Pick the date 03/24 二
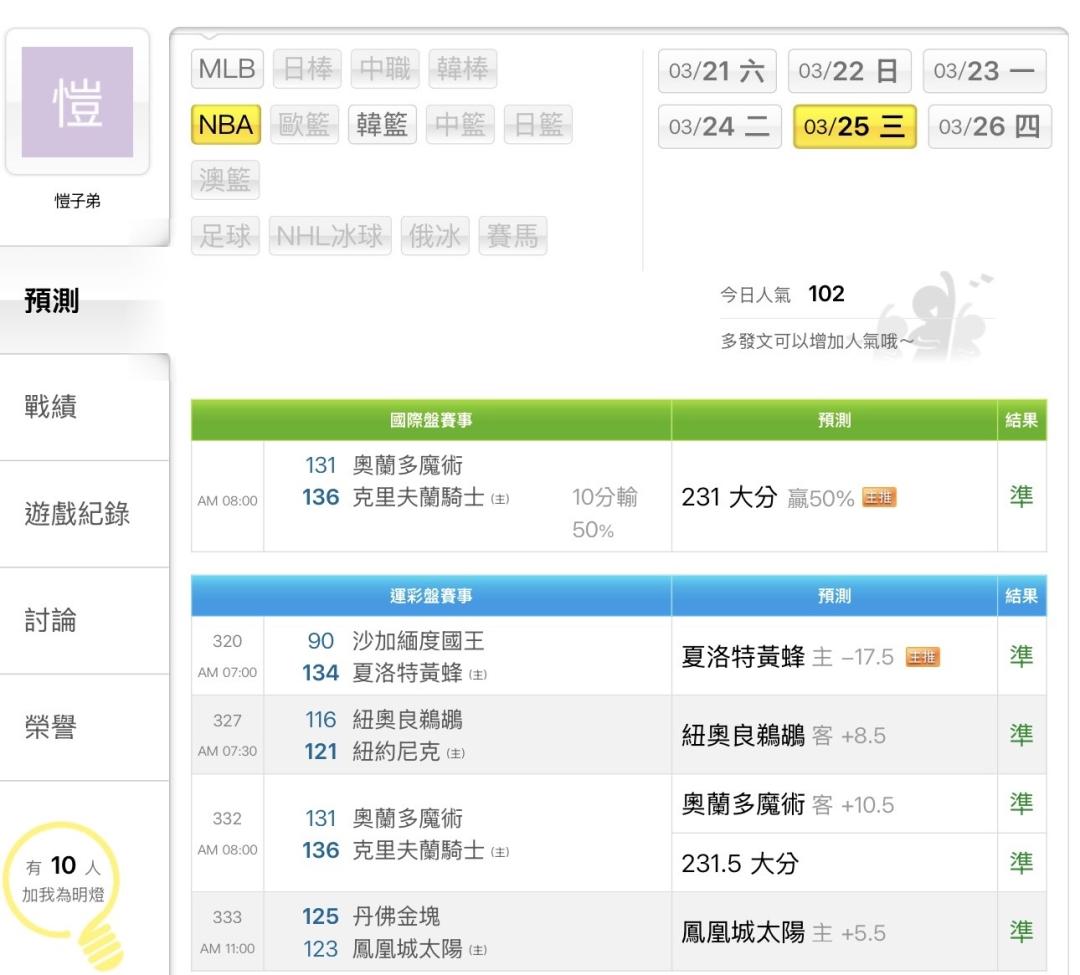 (x=720, y=127)
